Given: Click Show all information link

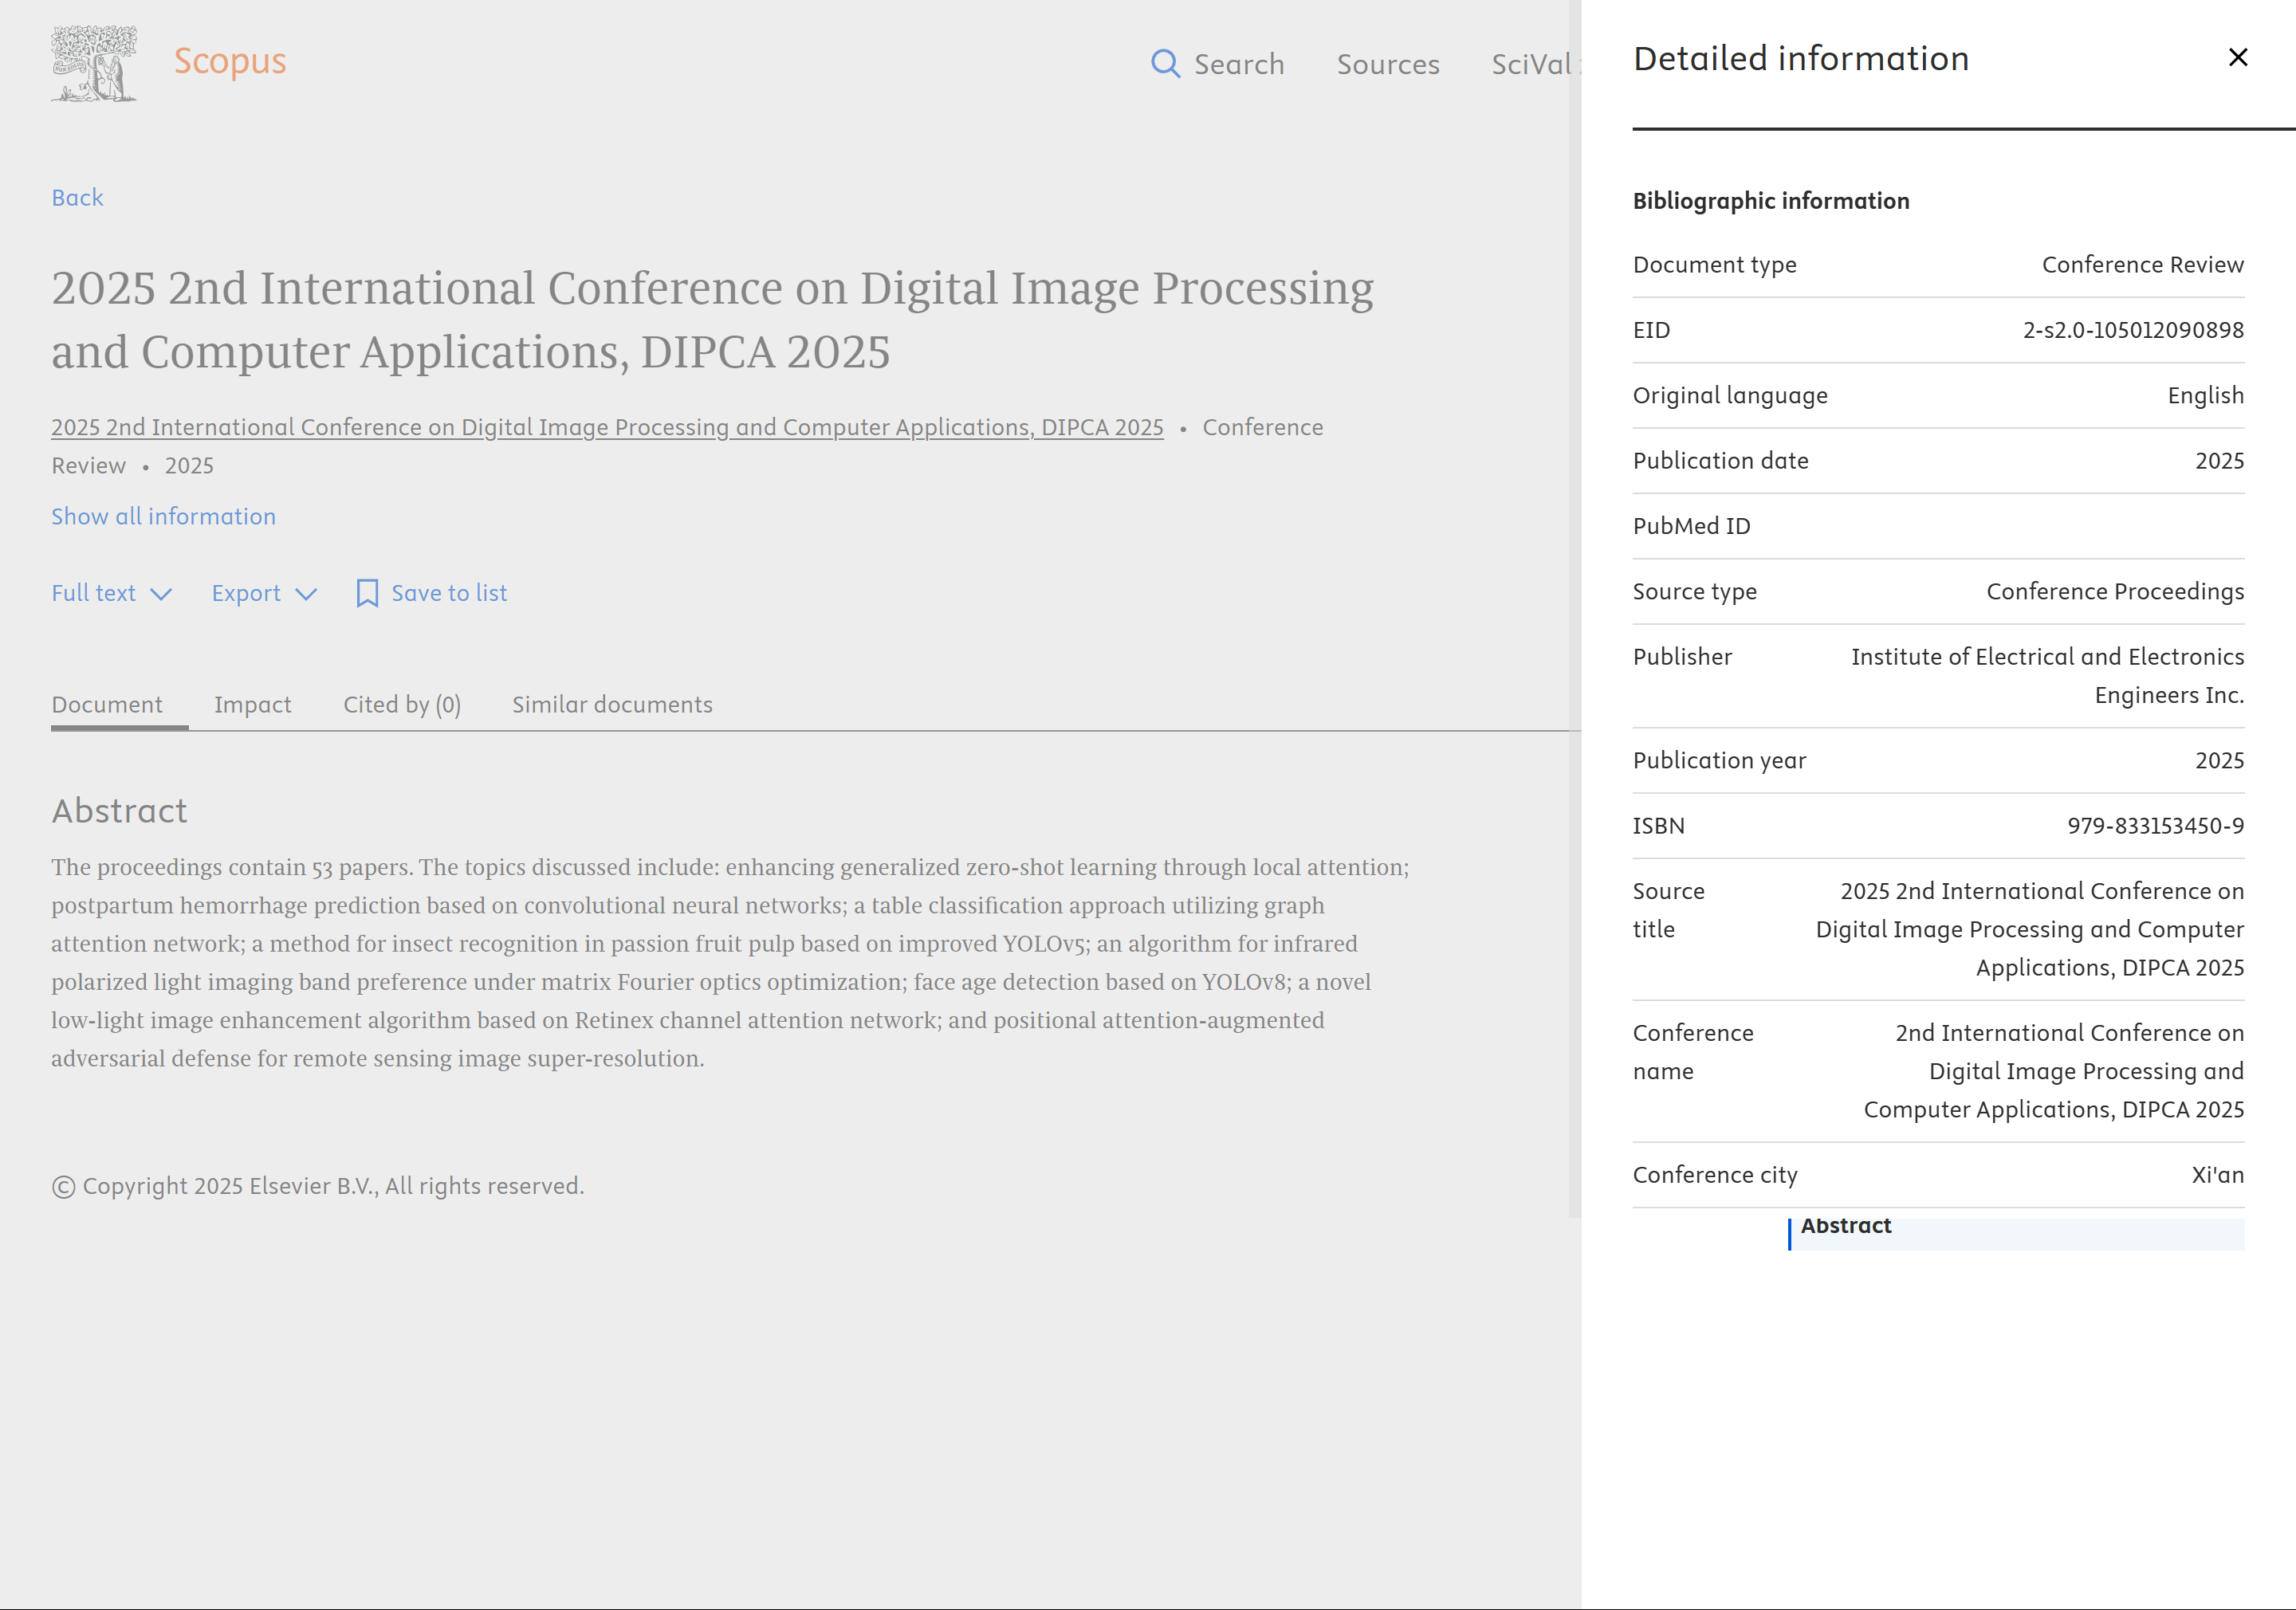Looking at the screenshot, I should pos(163,516).
